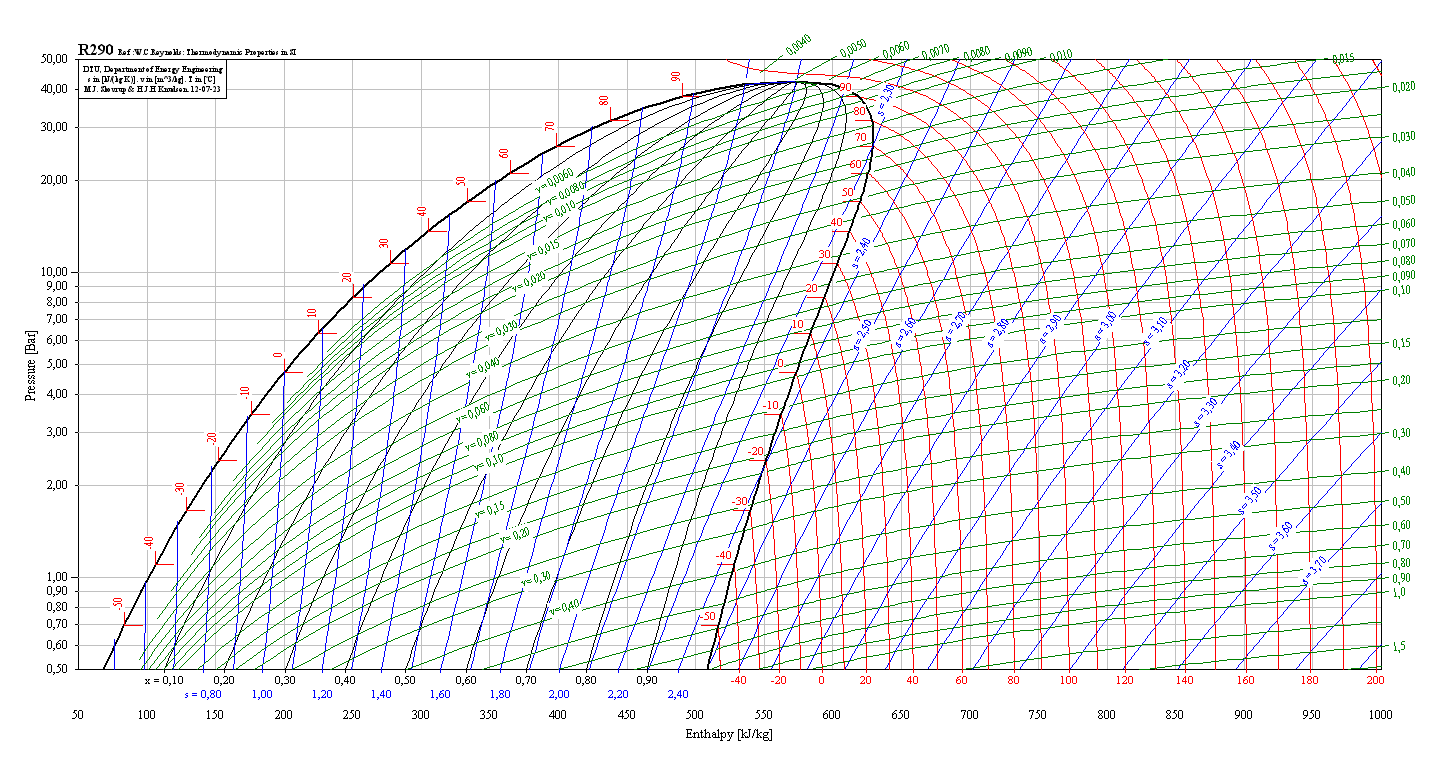Click the green 1,5 label on the right edge
The height and width of the screenshot is (763, 1440).
[x=1399, y=647]
